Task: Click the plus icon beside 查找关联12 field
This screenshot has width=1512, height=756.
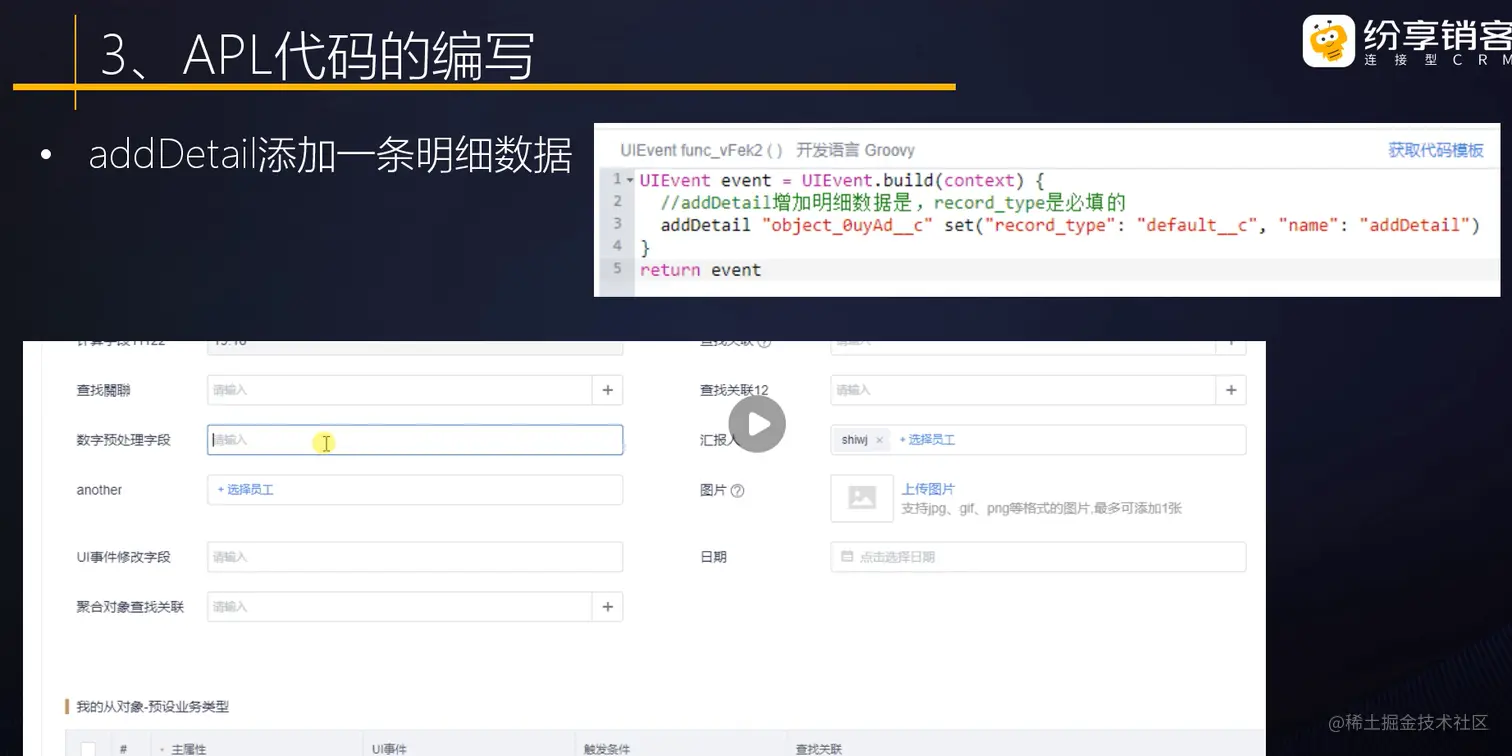Action: click(1231, 390)
